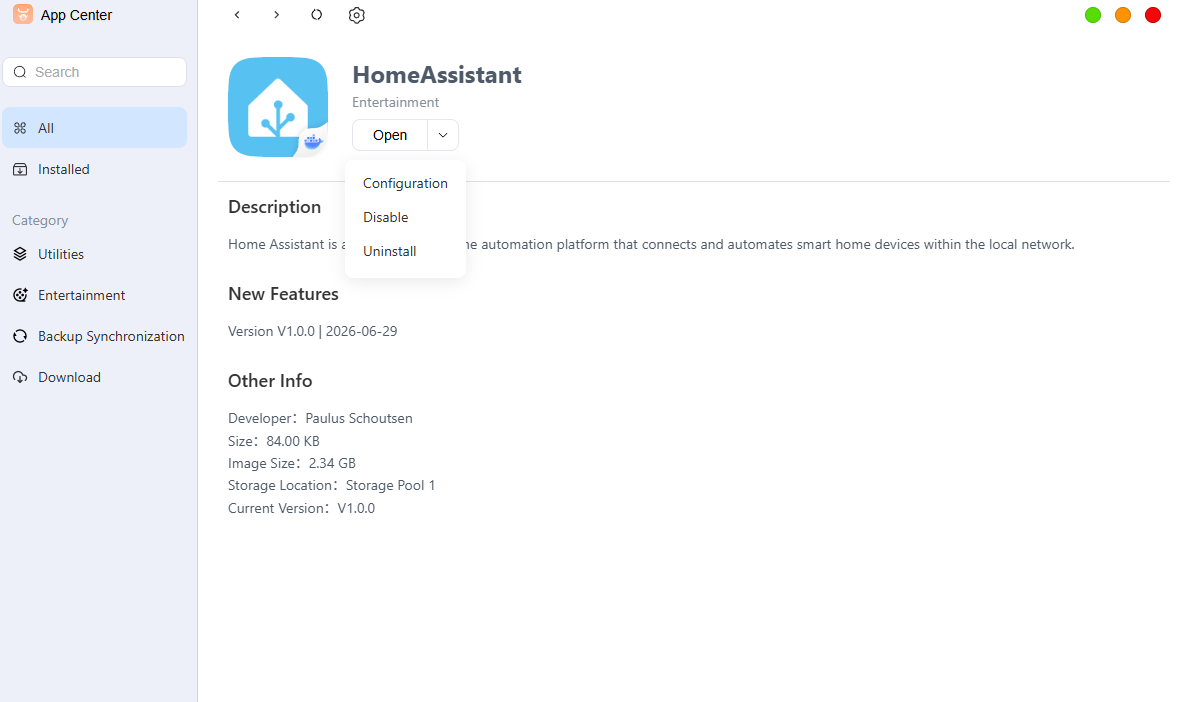Go back with the left arrow
Viewport: 1177px width, 702px height.
click(x=237, y=15)
